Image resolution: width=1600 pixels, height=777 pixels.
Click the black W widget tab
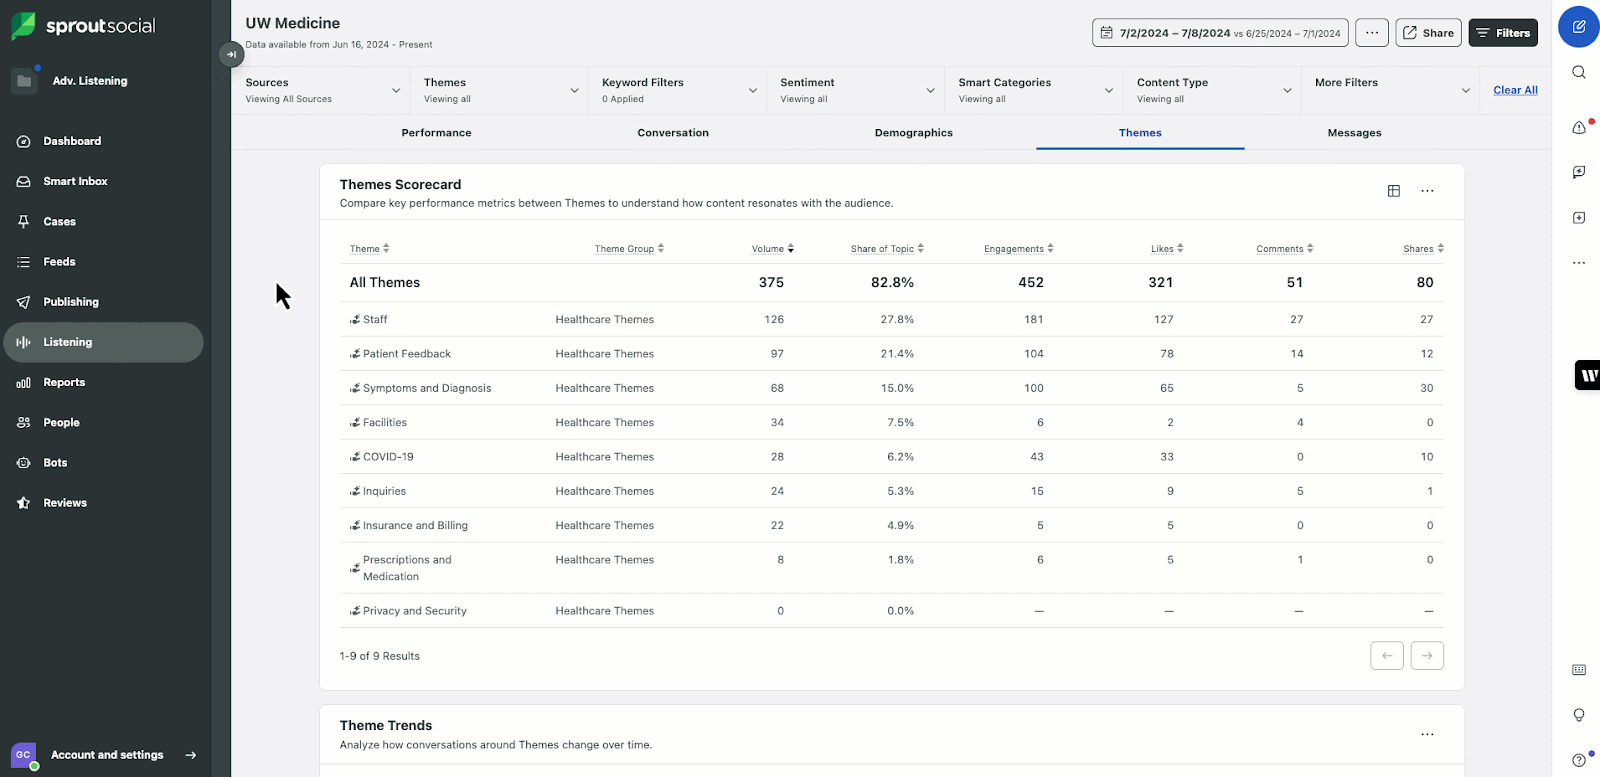pyautogui.click(x=1588, y=375)
